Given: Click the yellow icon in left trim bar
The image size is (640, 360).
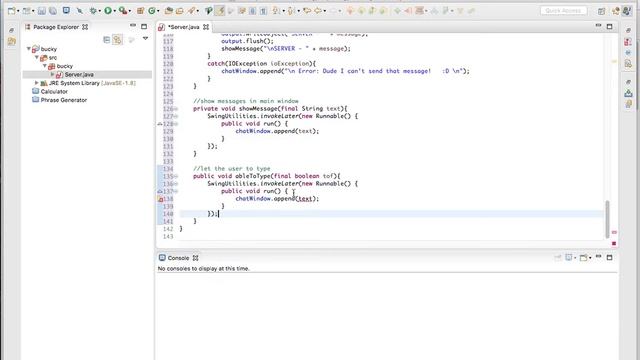Looking at the screenshot, I should point(12,41).
